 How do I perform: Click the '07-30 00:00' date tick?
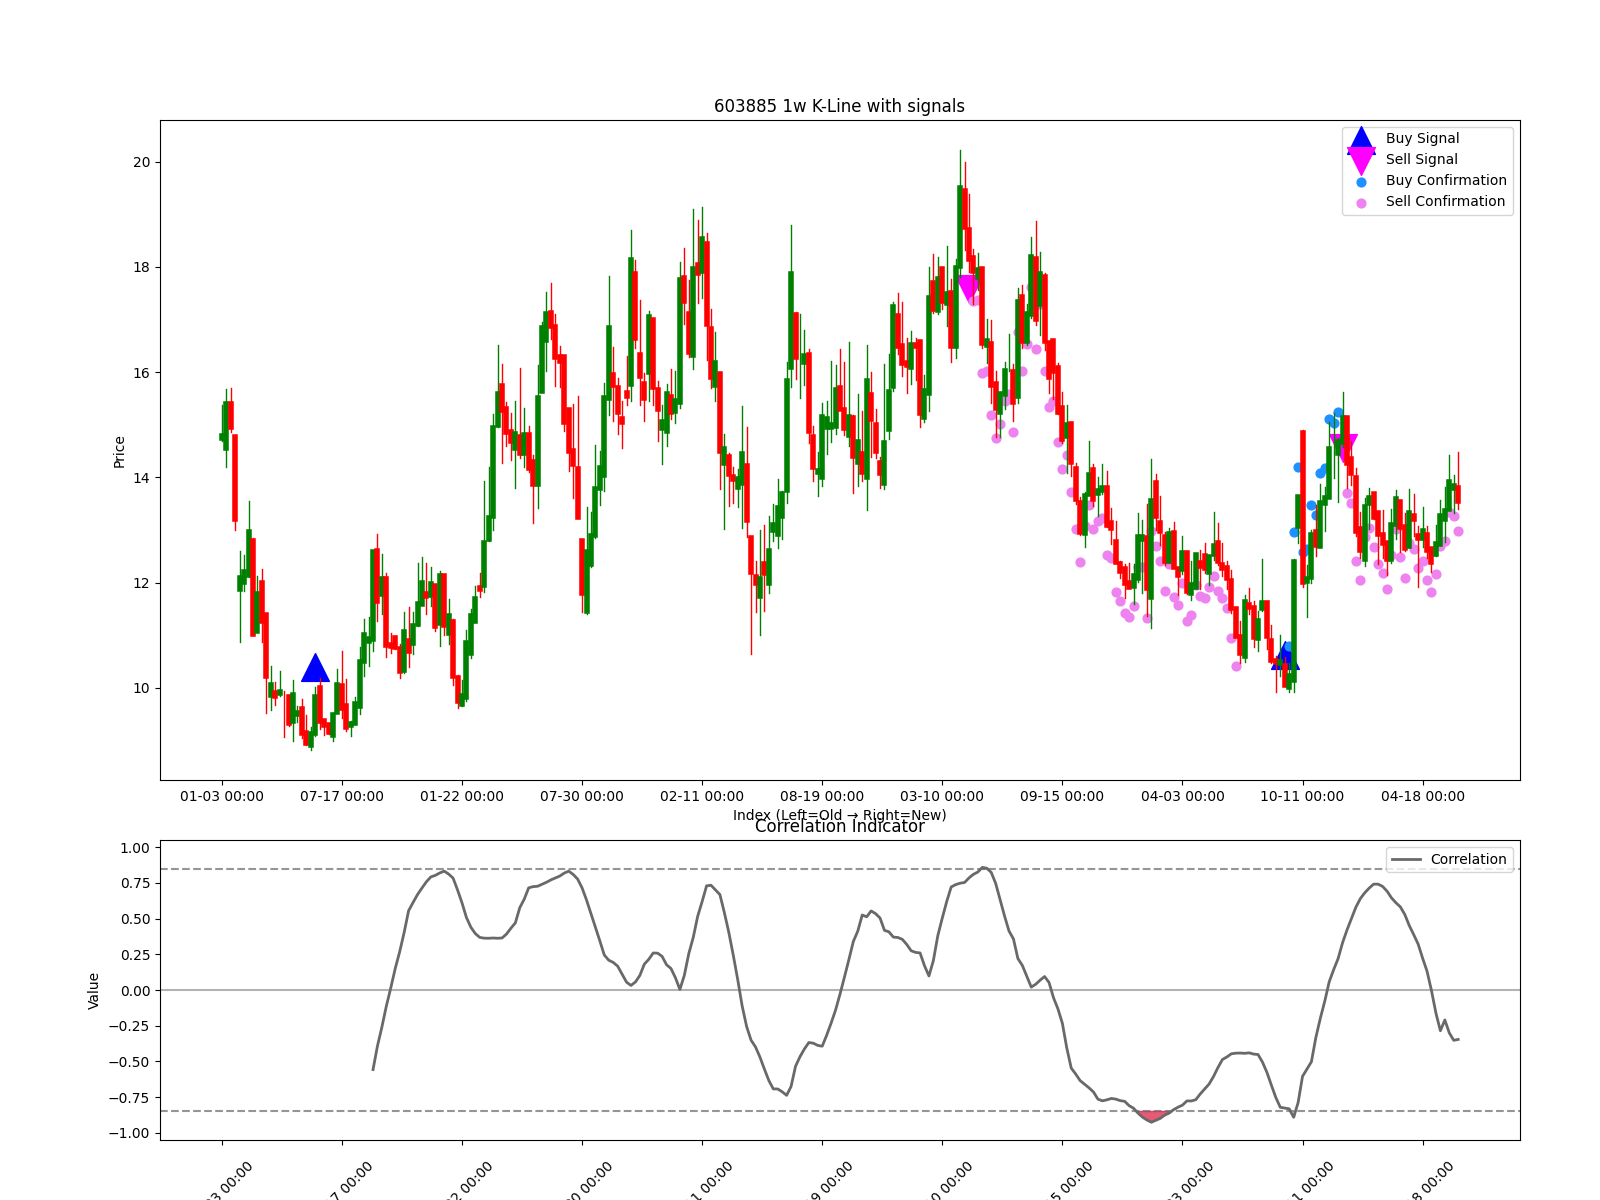pyautogui.click(x=582, y=797)
